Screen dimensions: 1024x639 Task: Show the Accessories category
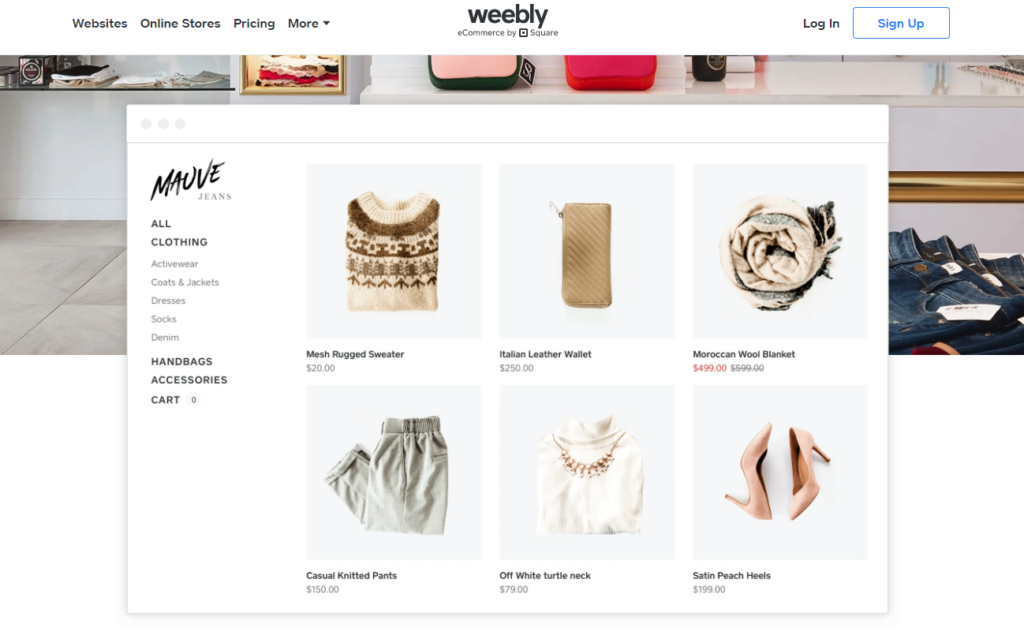189,380
